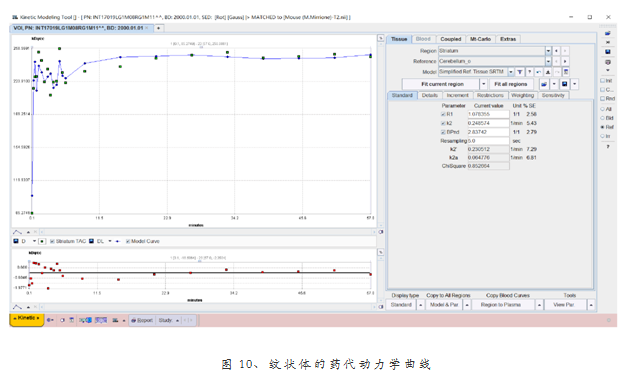Switch to the Tissue tab

[x=399, y=39]
